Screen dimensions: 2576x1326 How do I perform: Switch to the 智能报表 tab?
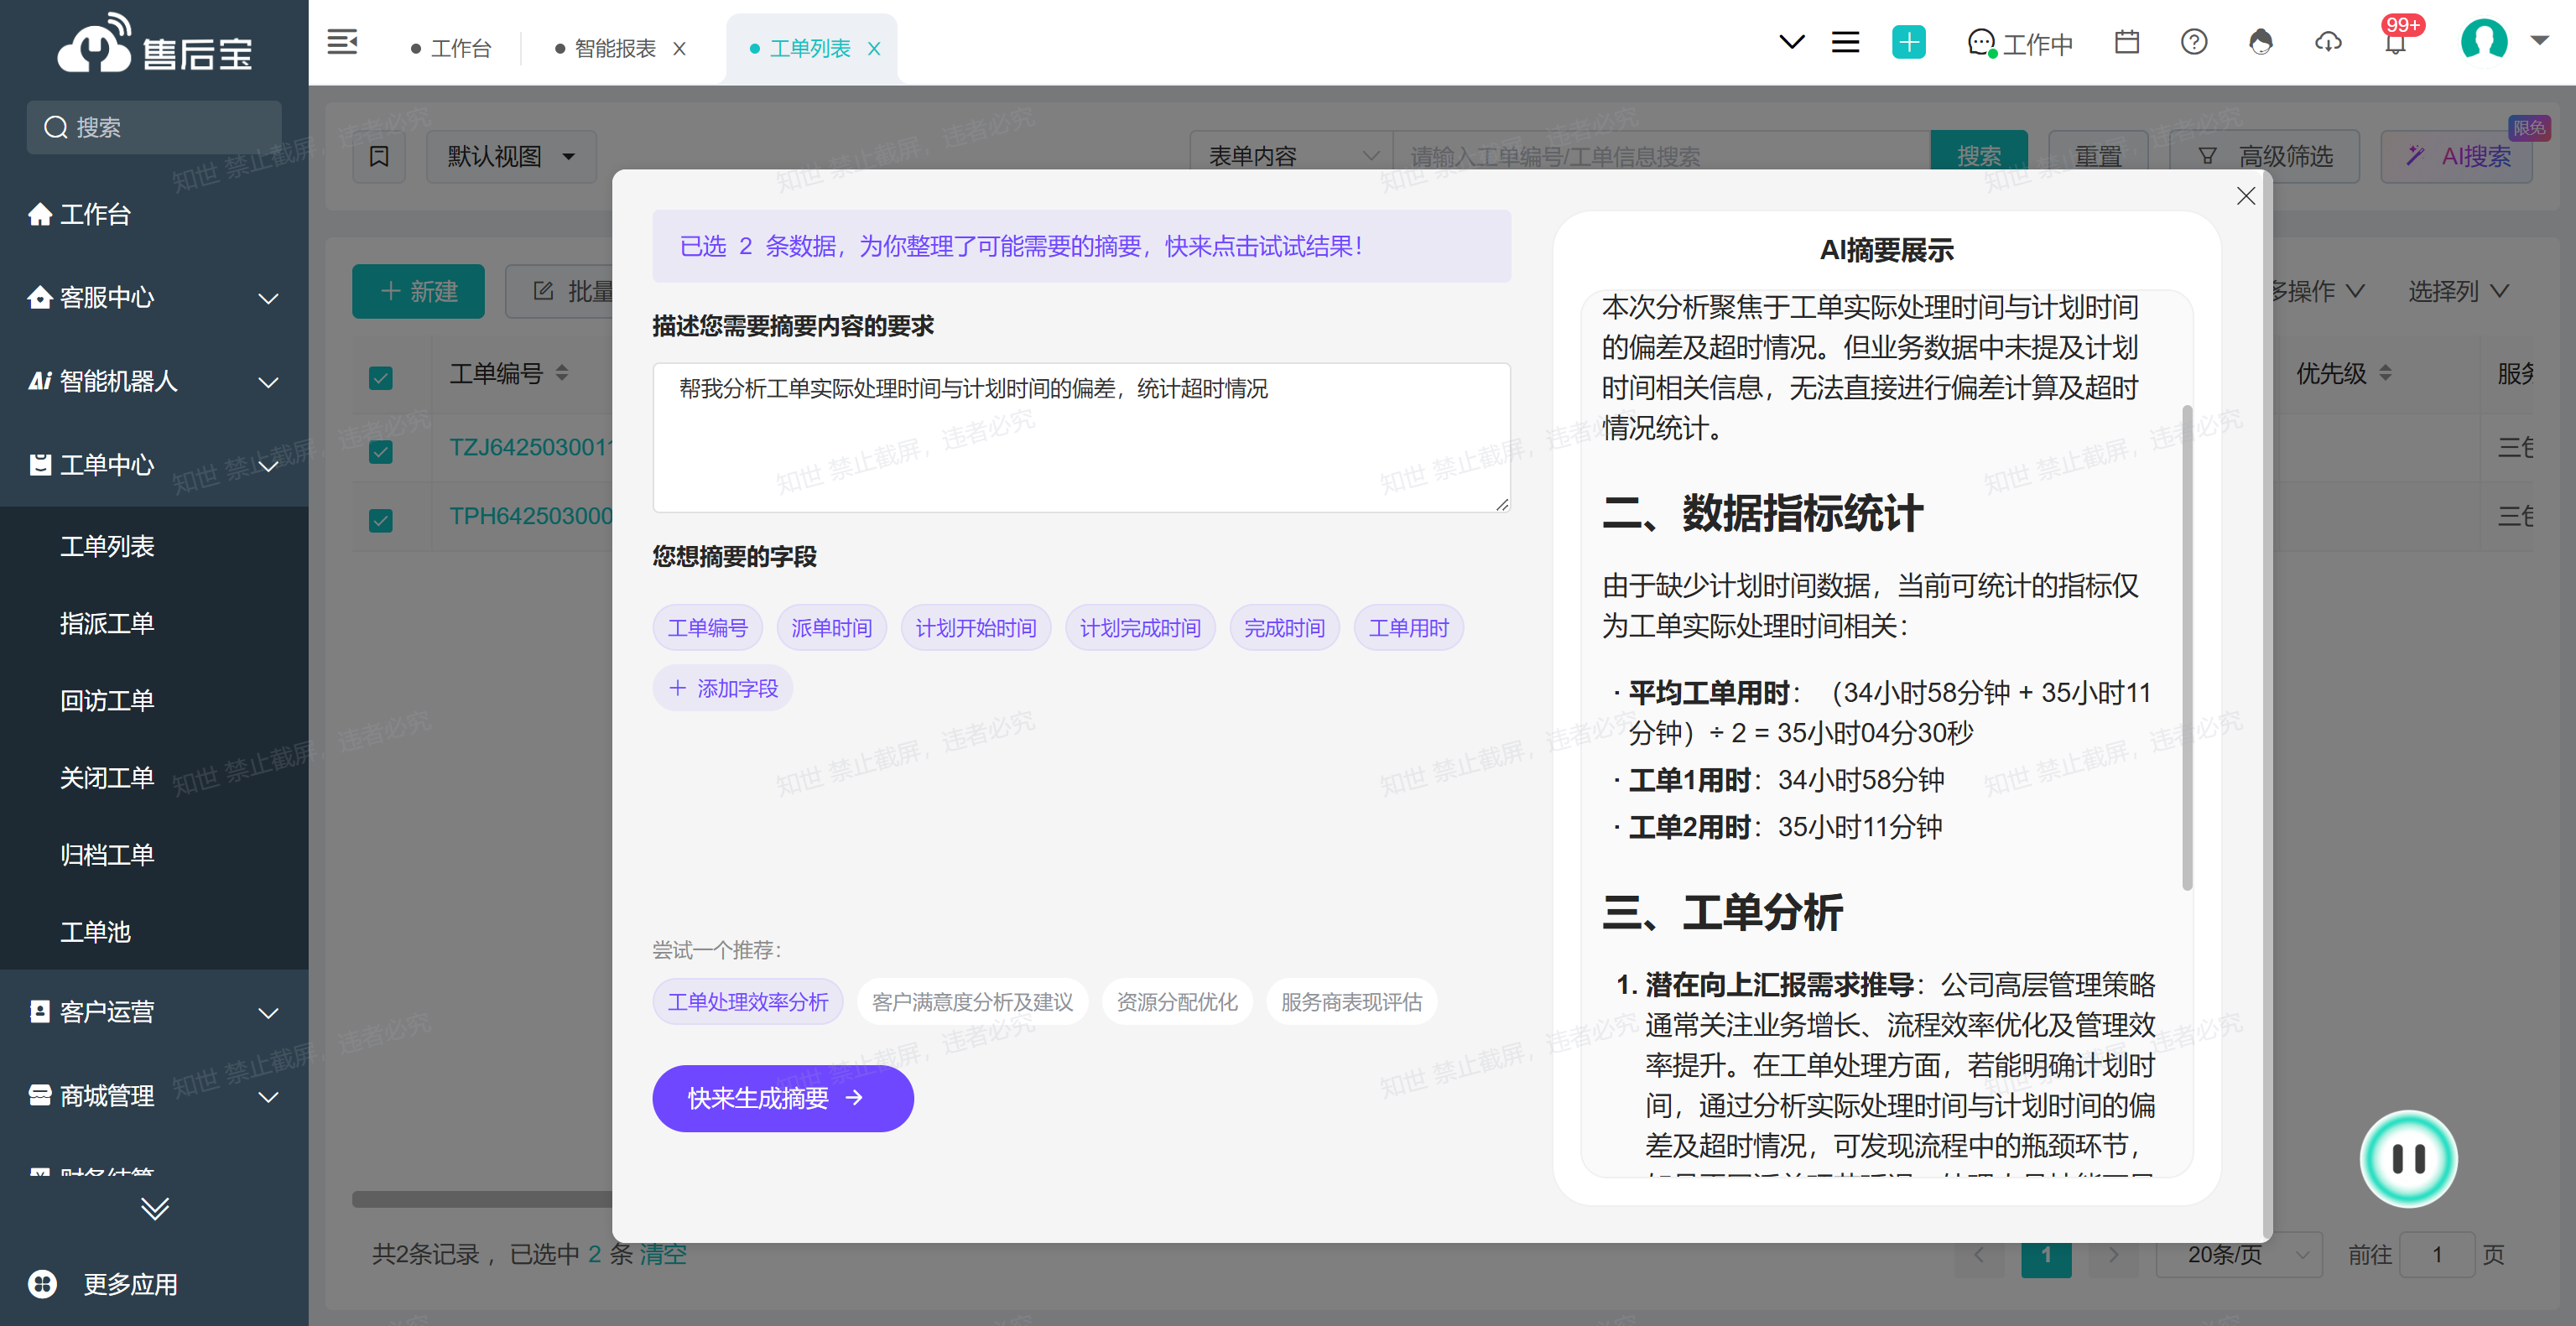pyautogui.click(x=605, y=48)
